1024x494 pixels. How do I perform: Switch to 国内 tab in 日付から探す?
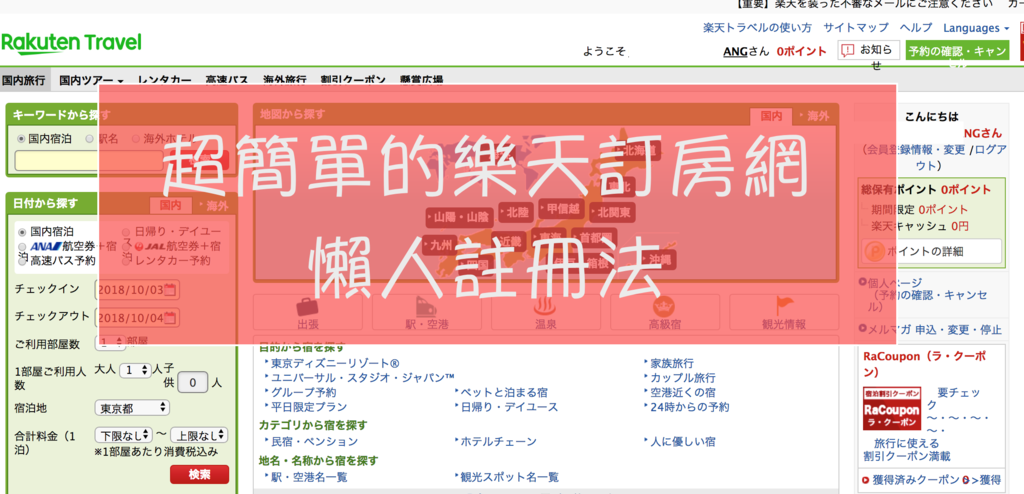click(170, 206)
